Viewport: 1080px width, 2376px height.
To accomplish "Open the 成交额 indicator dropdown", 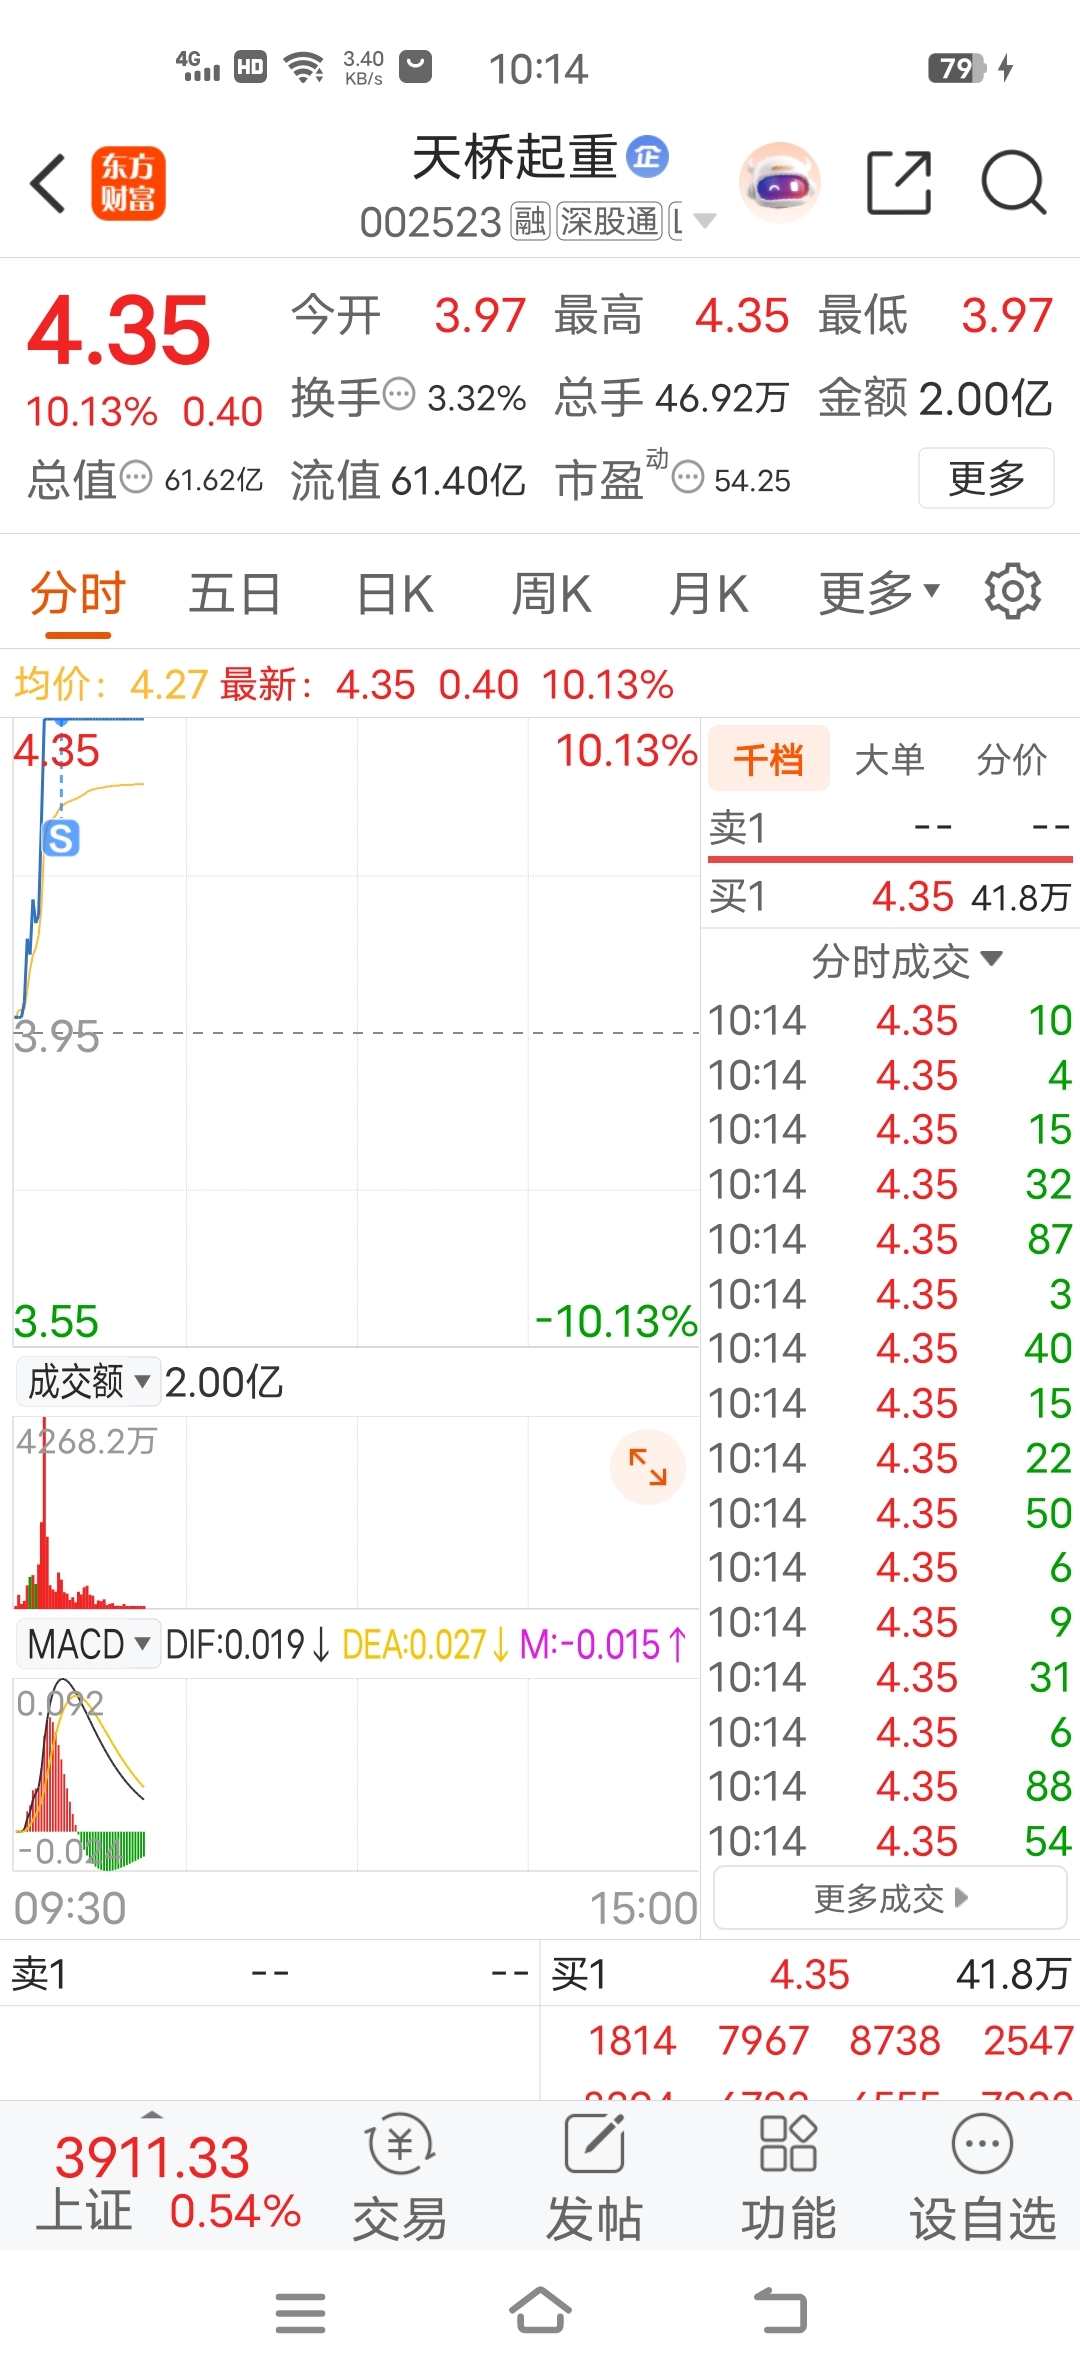I will [87, 1381].
